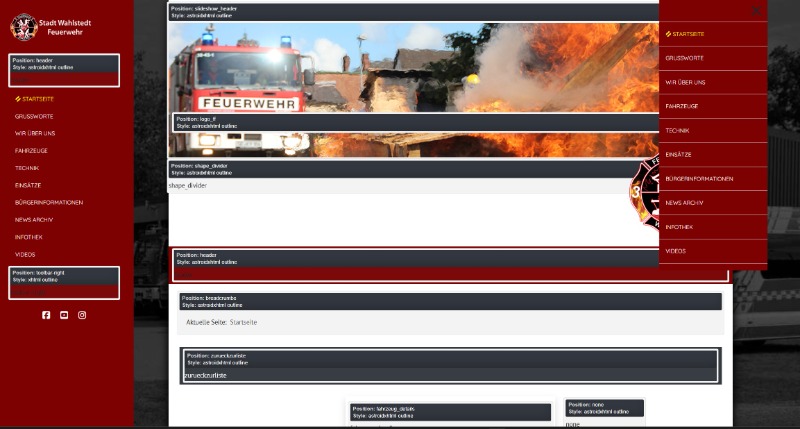Close the right off-canvas menu panel
This screenshot has width=800, height=429.
coord(756,10)
